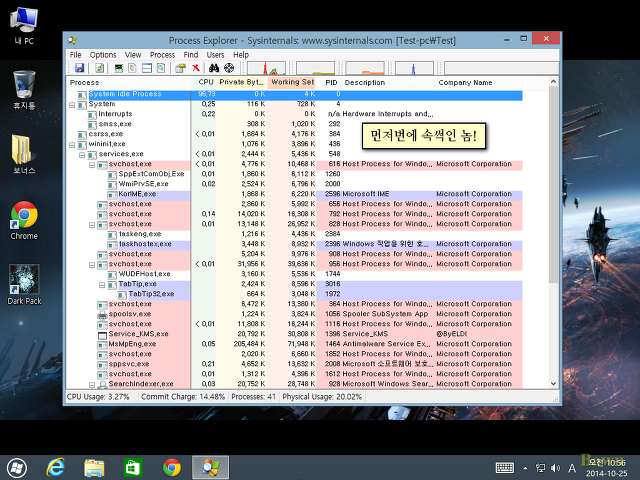
Task: Open the Help menu
Action: click(241, 55)
